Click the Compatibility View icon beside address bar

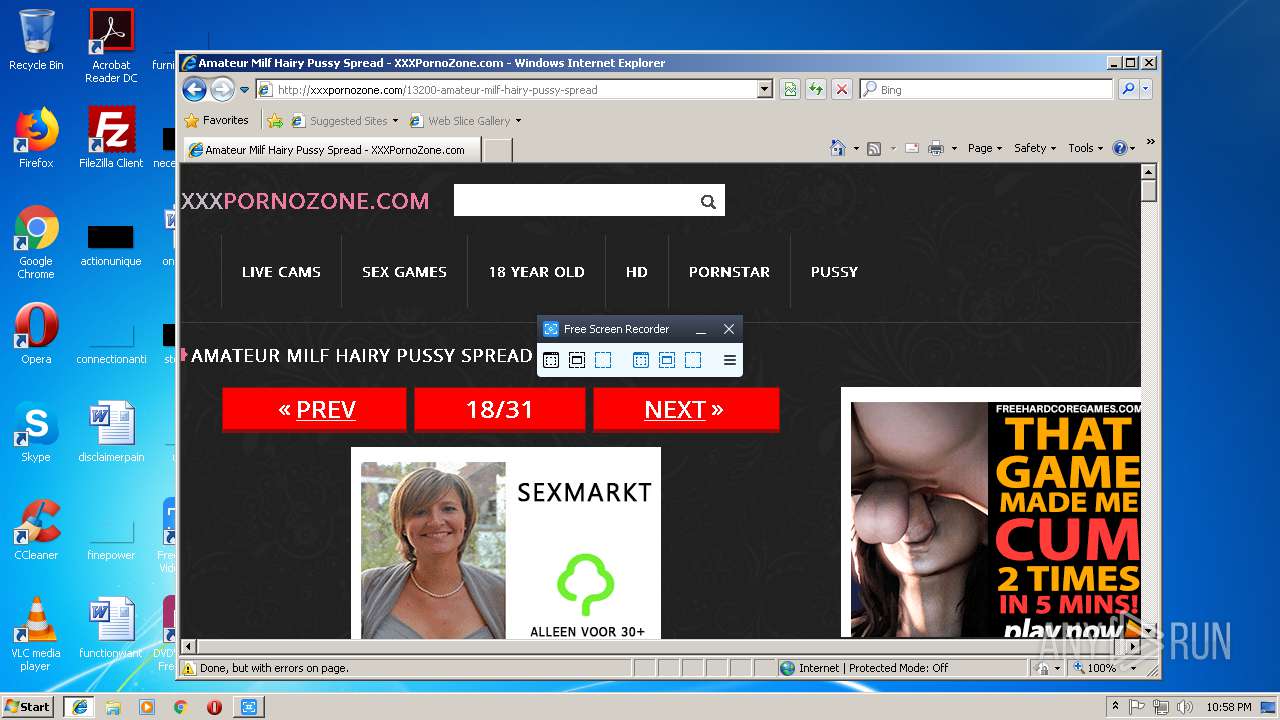click(x=790, y=89)
